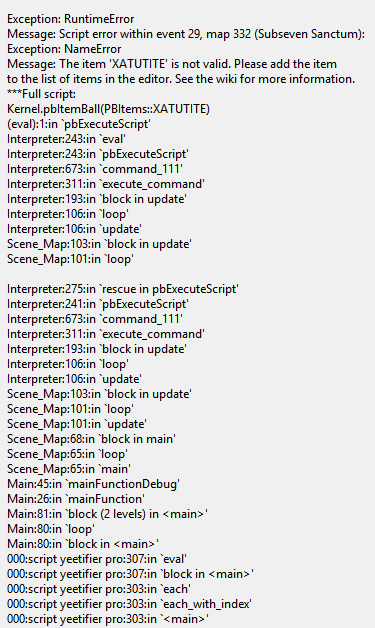This screenshot has height=628, width=375.
Task: Click the "(eval):1:in `pbExecuteScript'" line
Action: tap(79, 124)
